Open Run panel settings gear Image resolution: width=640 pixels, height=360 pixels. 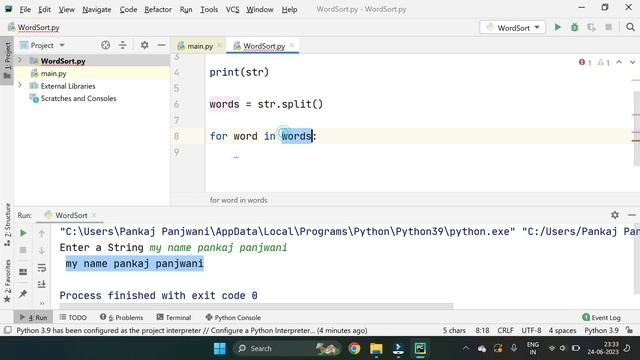[615, 215]
